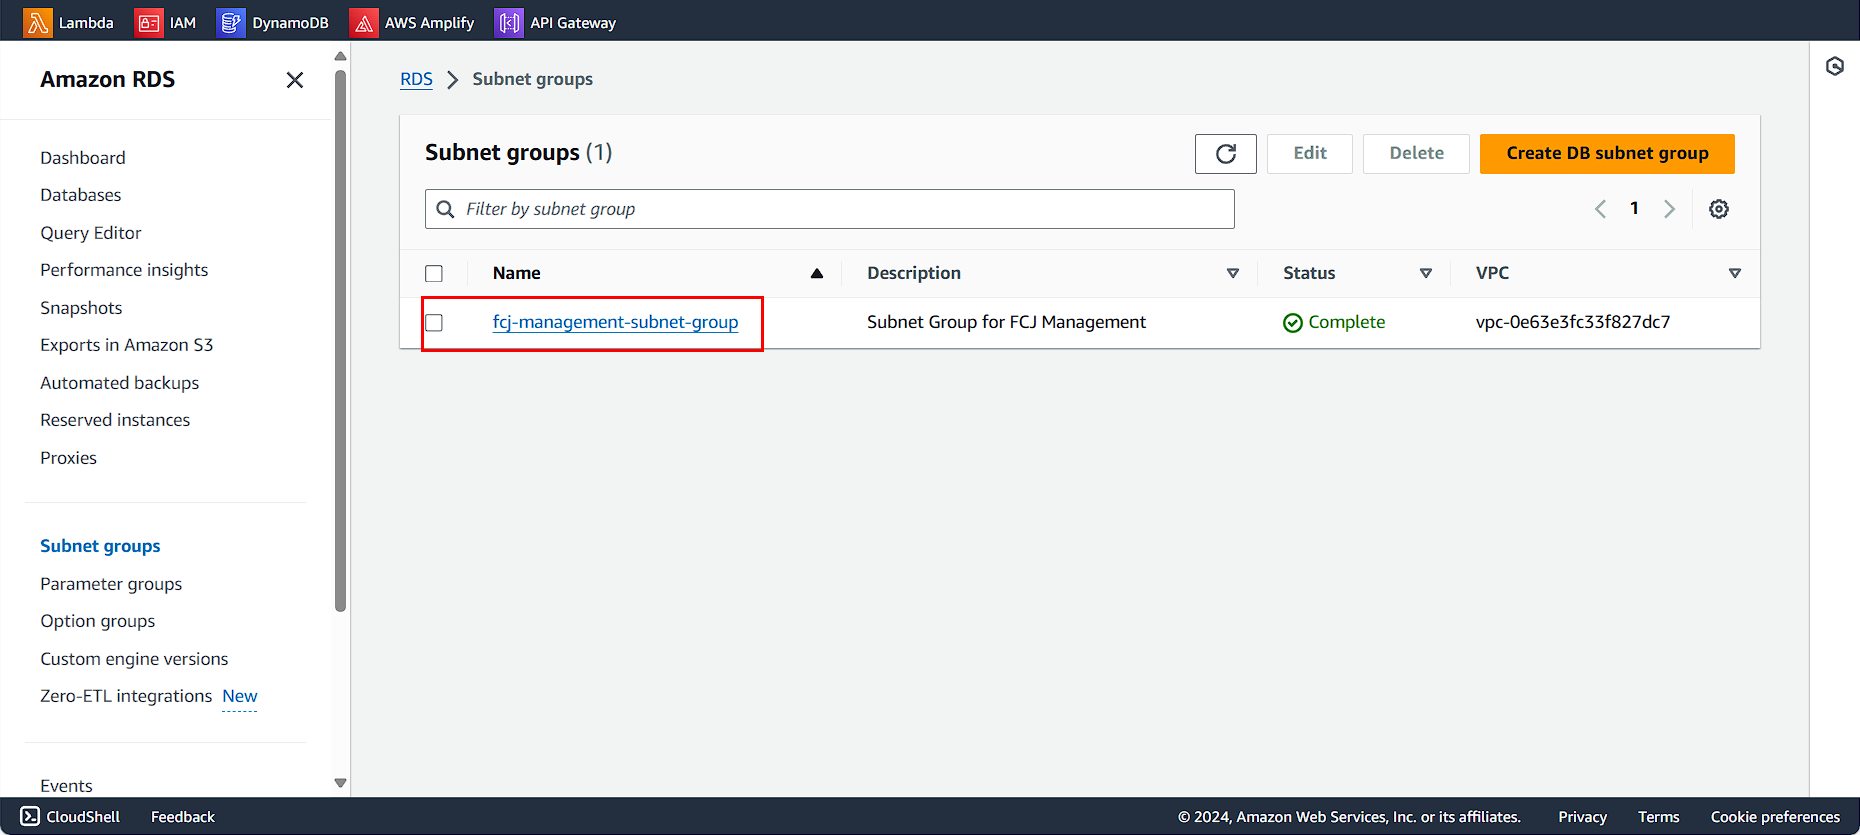1860x835 pixels.
Task: Open the AWS Amplify shortcut icon
Action: pyautogui.click(x=364, y=22)
